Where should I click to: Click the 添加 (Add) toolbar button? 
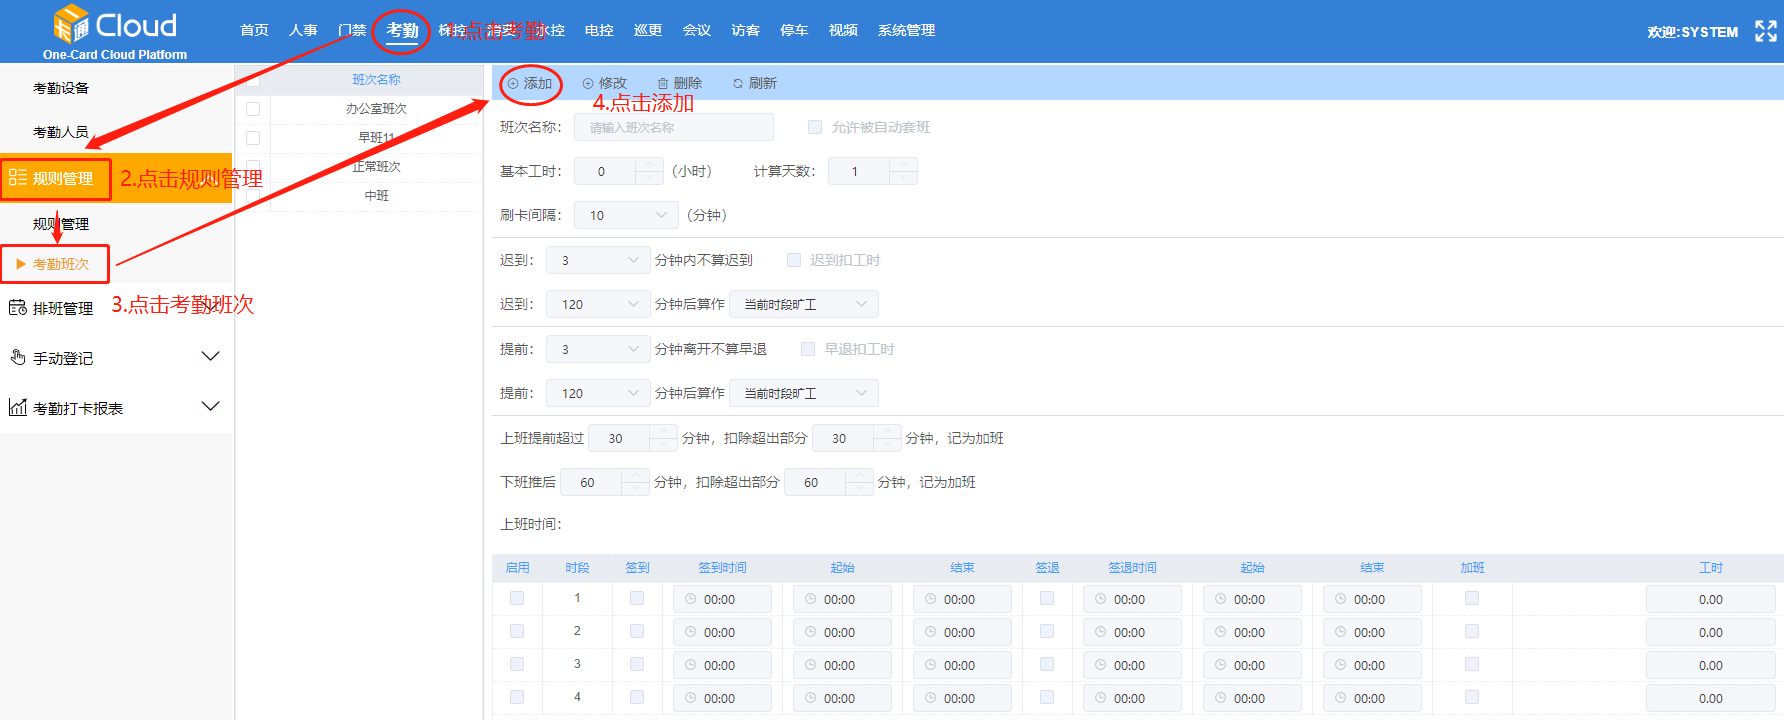pos(530,84)
